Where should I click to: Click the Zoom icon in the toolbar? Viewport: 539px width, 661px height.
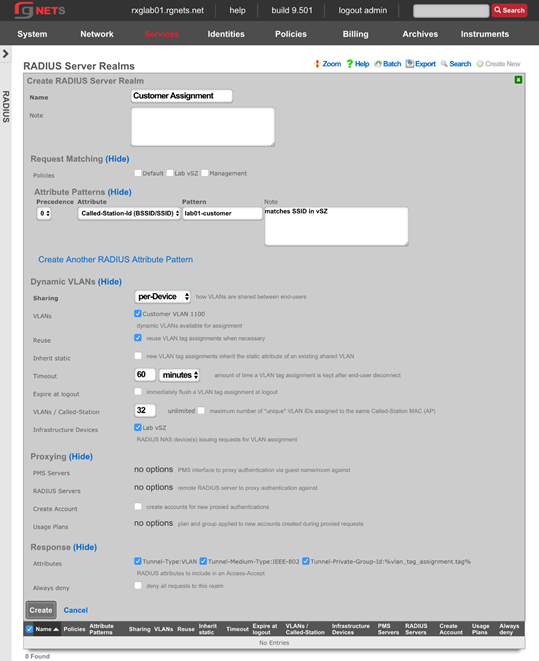pos(317,64)
